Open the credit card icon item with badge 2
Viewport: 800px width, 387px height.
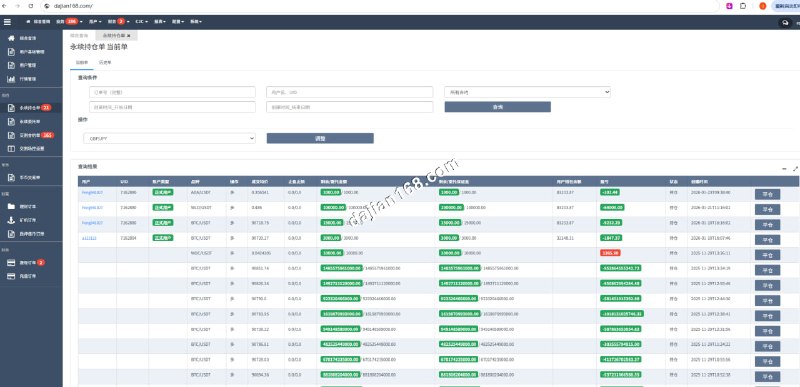click(11, 262)
